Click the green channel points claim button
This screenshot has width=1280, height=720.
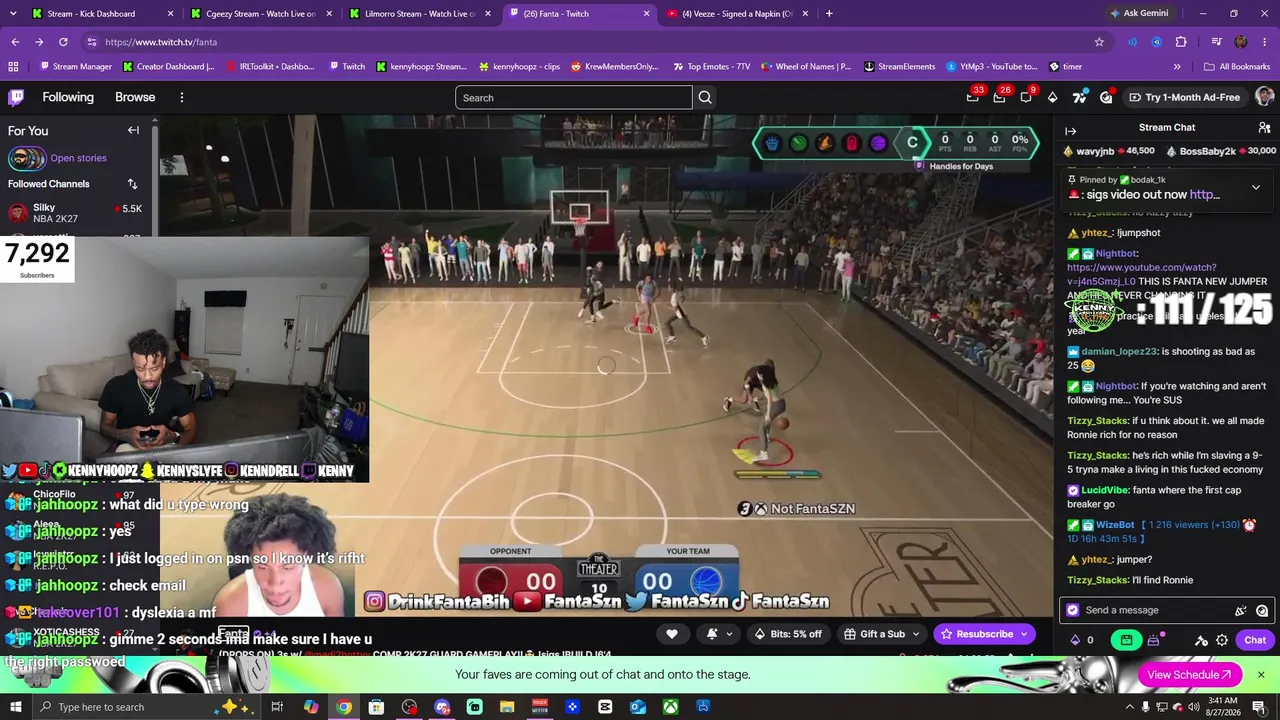coord(1127,640)
